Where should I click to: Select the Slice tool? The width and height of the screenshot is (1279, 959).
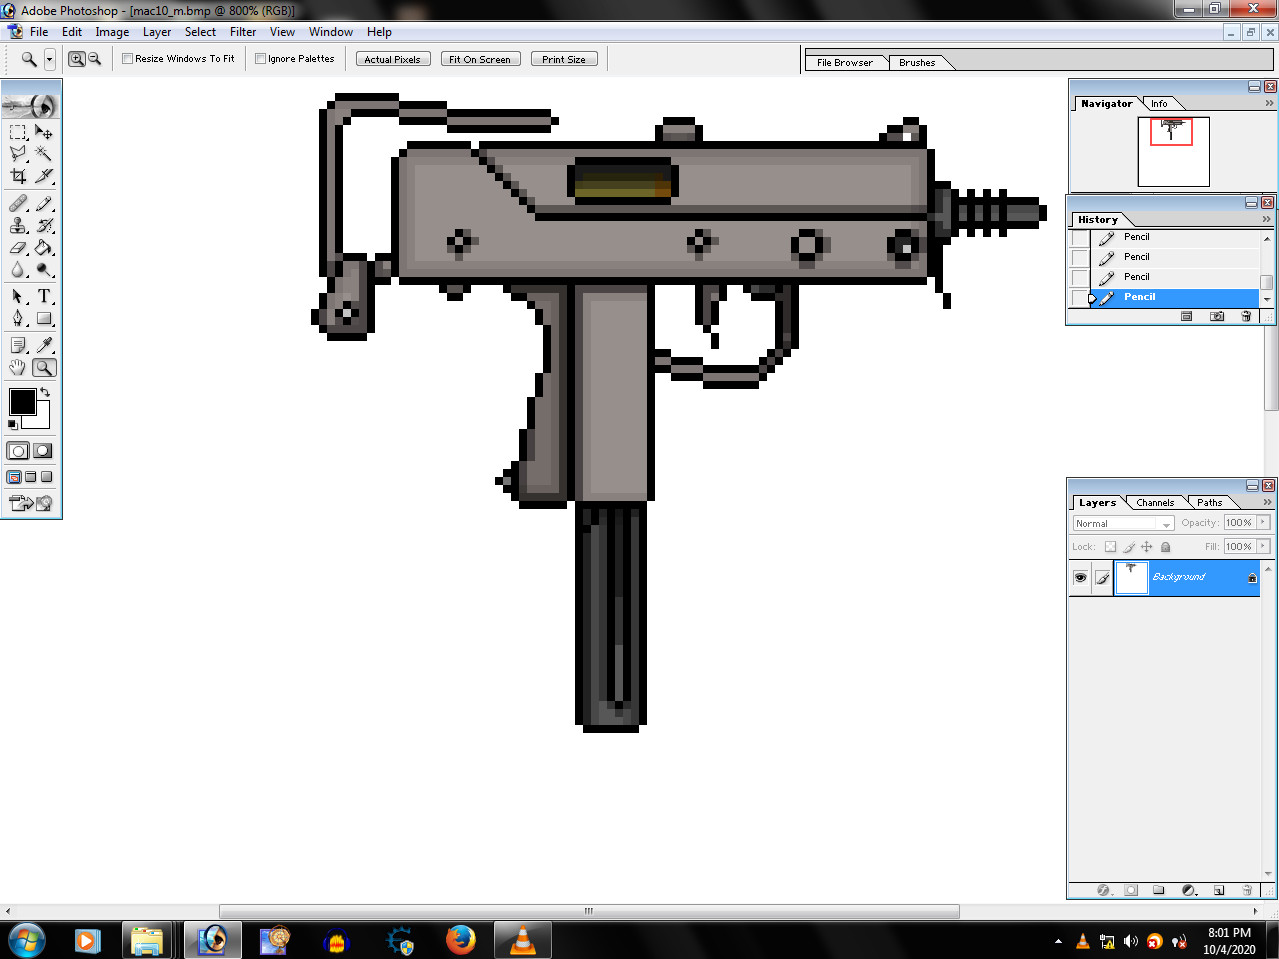click(44, 176)
